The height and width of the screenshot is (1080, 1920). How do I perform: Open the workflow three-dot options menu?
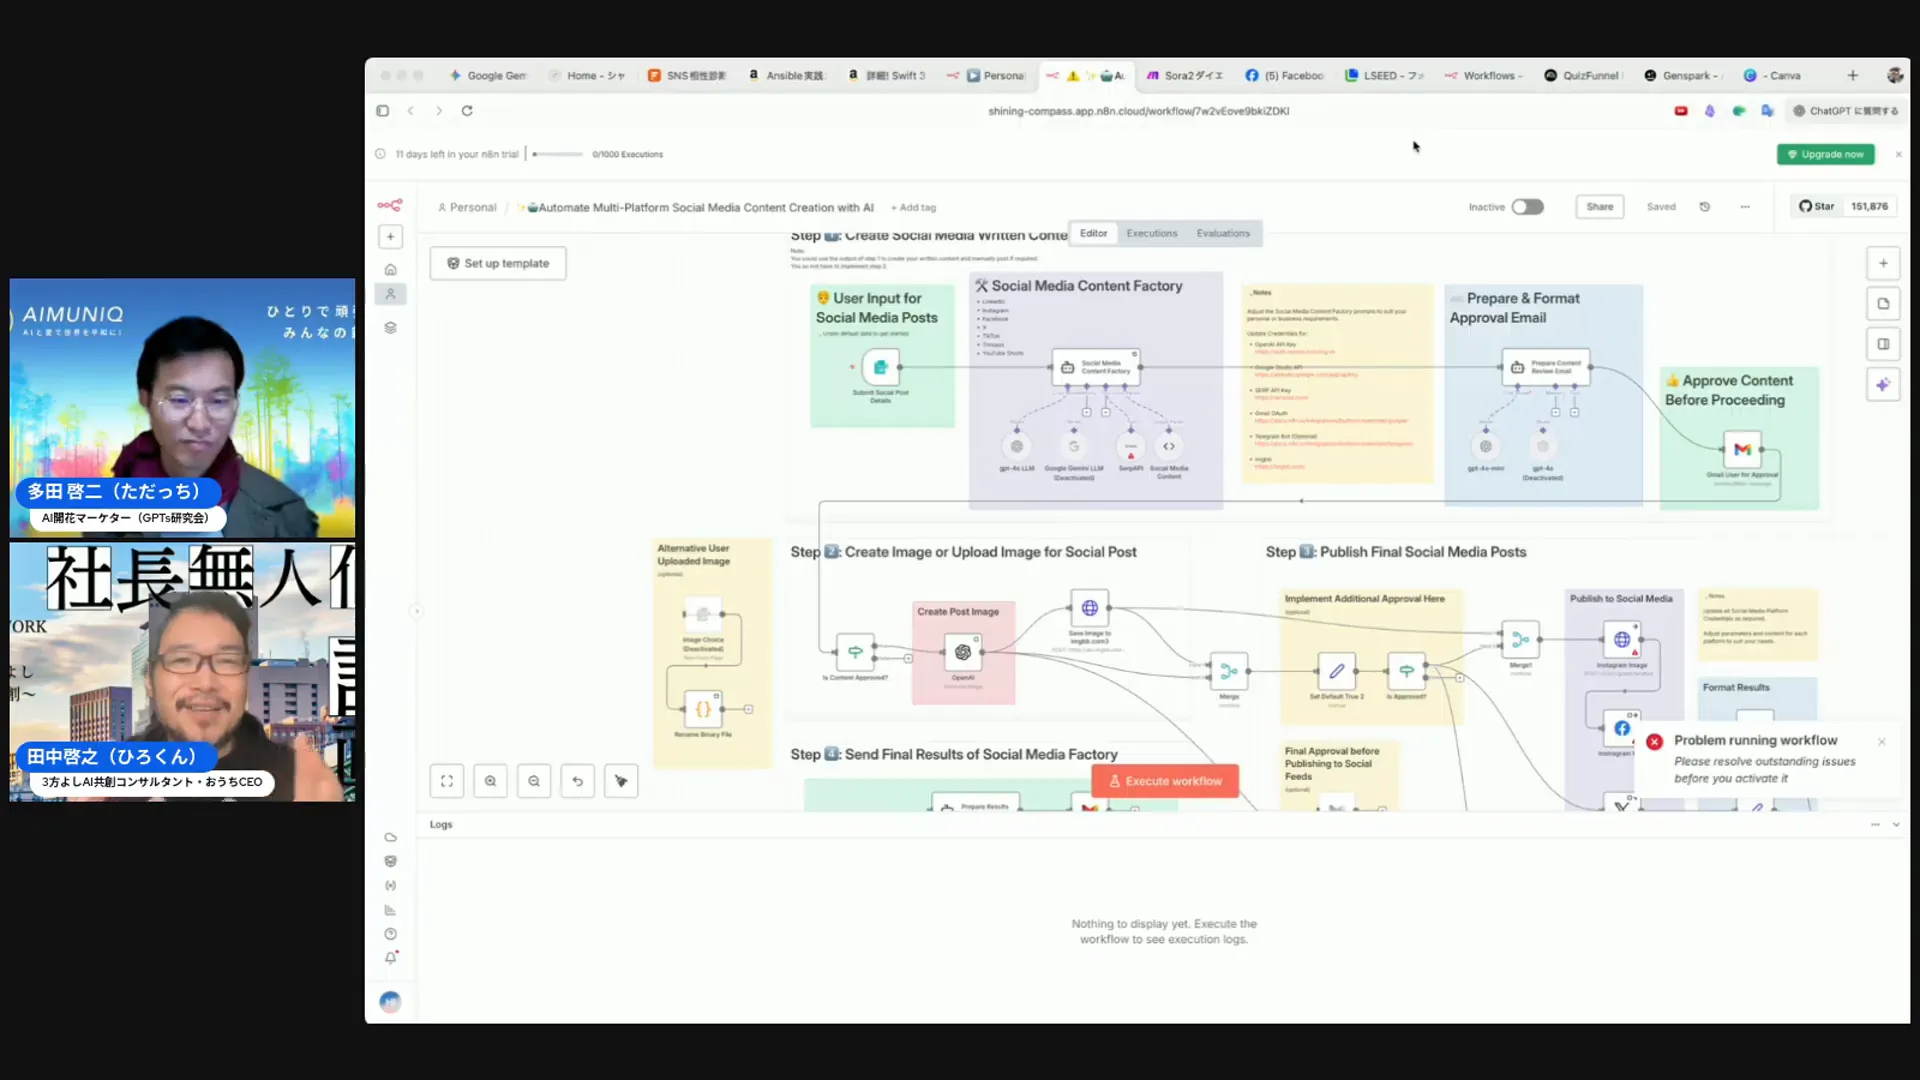(x=1745, y=207)
